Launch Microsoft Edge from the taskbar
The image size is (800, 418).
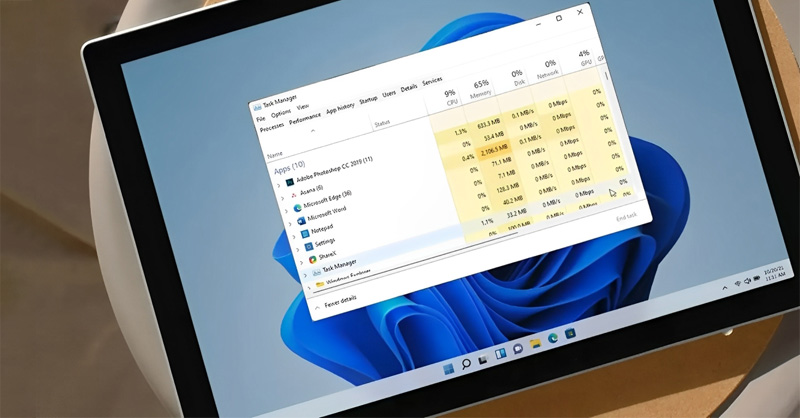[x=553, y=338]
